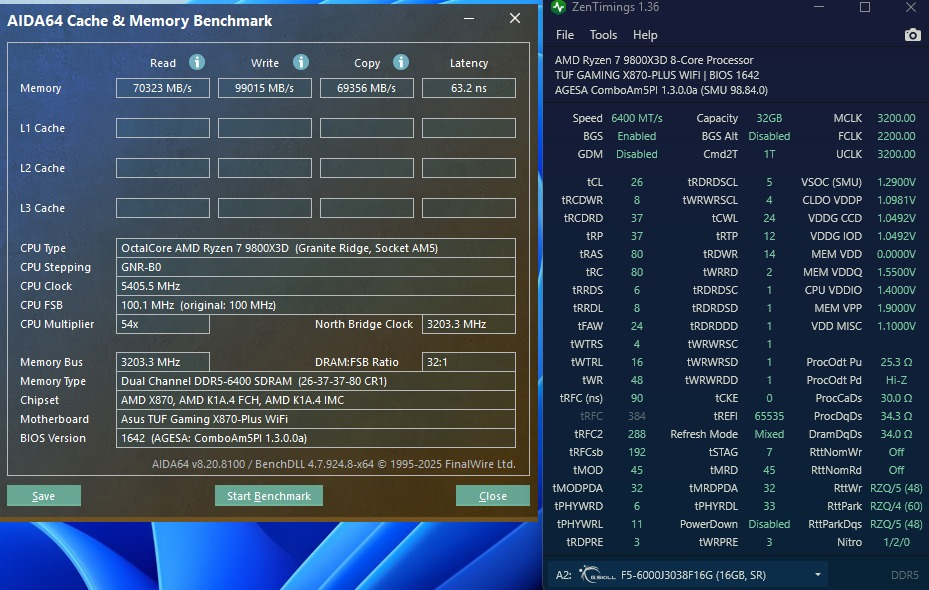929x590 pixels.
Task: Click the tRAS value 80
Action: point(636,254)
